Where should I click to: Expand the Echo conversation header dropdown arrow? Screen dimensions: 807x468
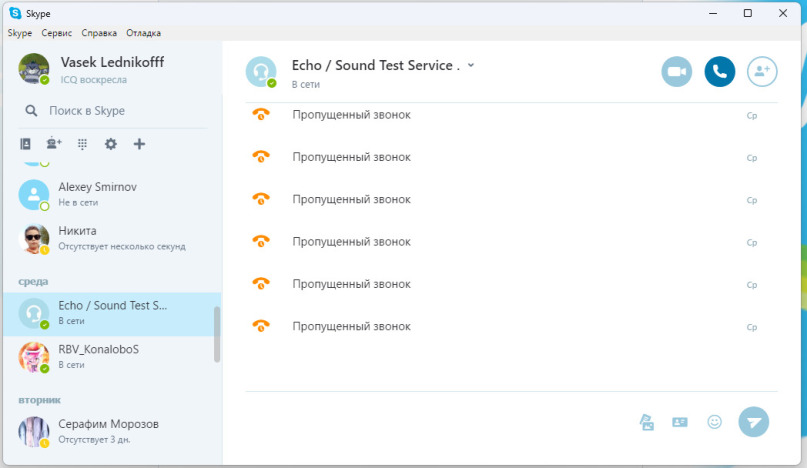click(471, 65)
